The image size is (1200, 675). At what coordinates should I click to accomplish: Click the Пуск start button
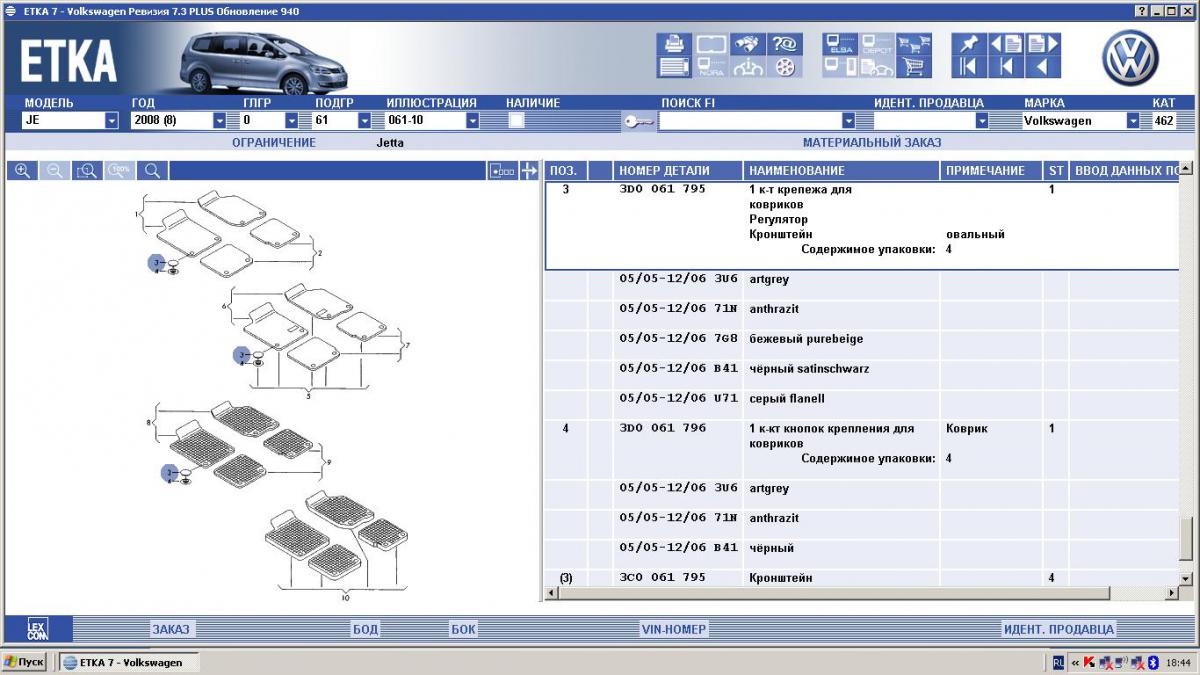tap(24, 662)
